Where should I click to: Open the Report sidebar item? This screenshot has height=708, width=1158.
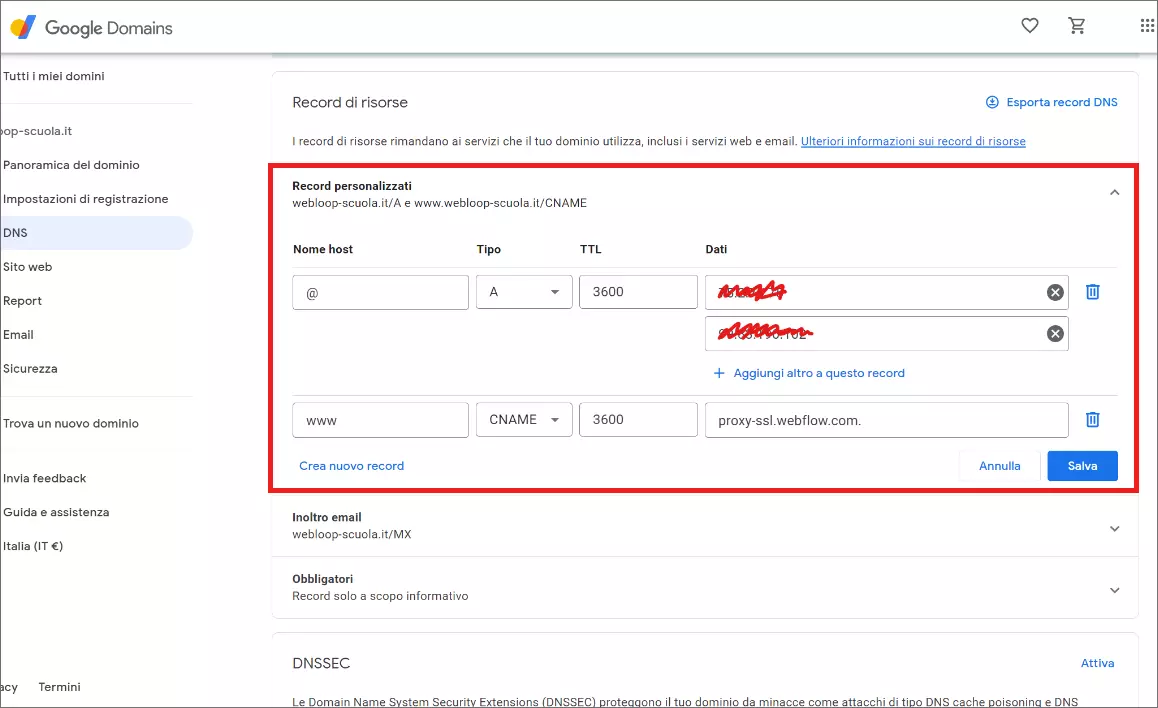coord(22,300)
